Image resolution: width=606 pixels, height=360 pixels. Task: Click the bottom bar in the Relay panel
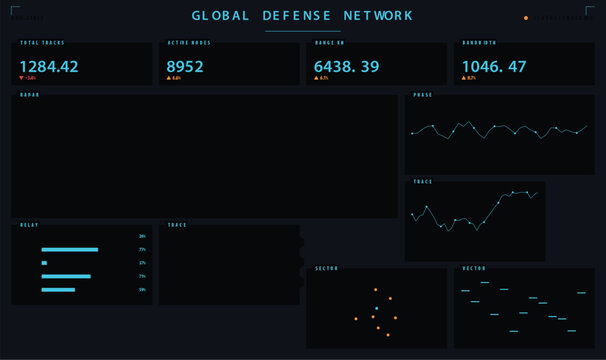click(x=58, y=290)
